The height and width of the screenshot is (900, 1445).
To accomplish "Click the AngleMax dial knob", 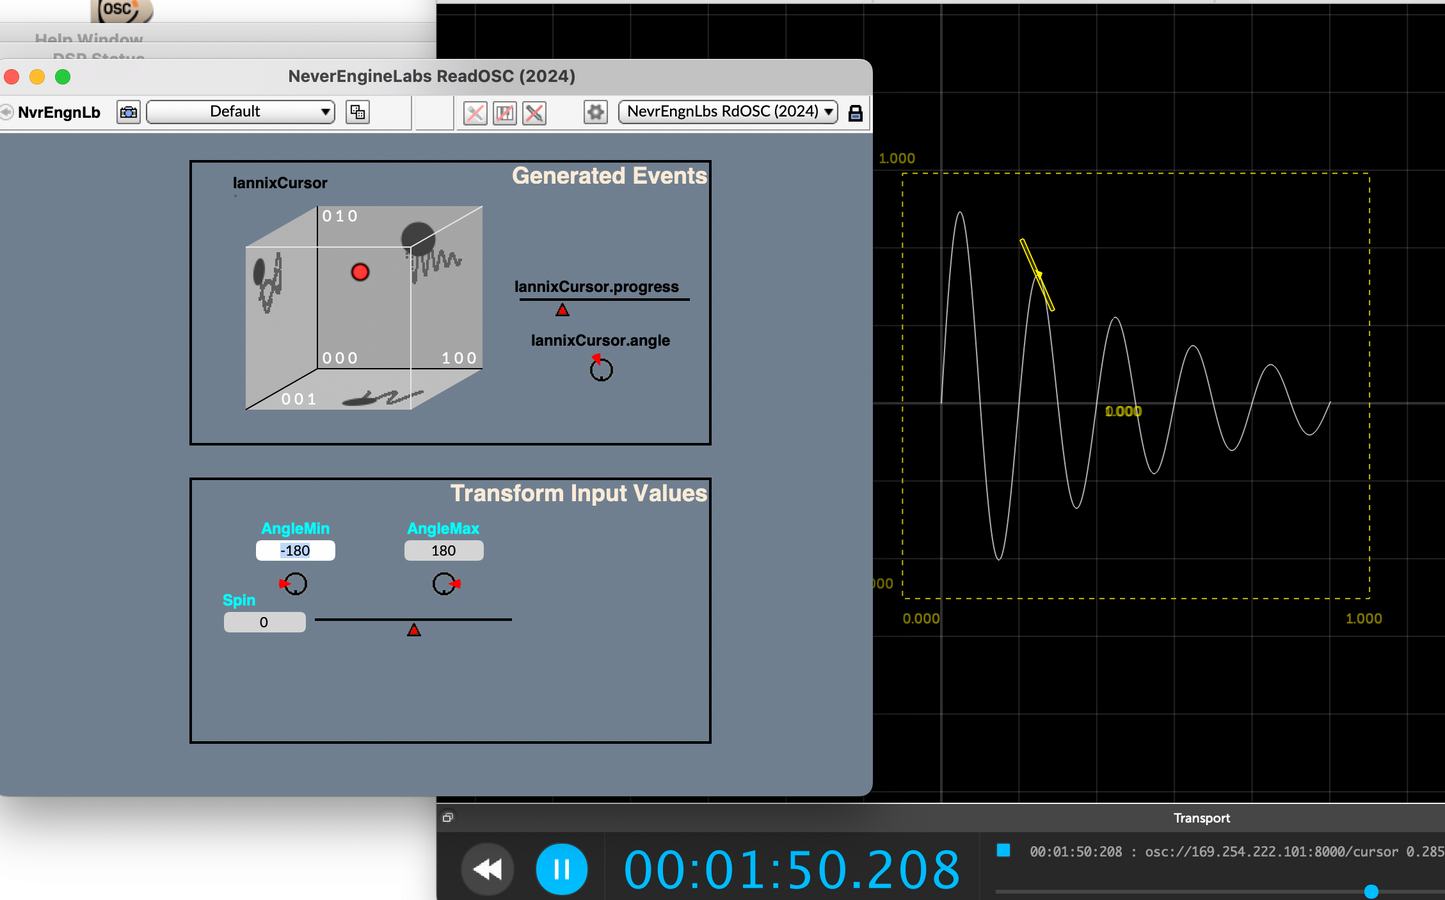I will pos(444,584).
